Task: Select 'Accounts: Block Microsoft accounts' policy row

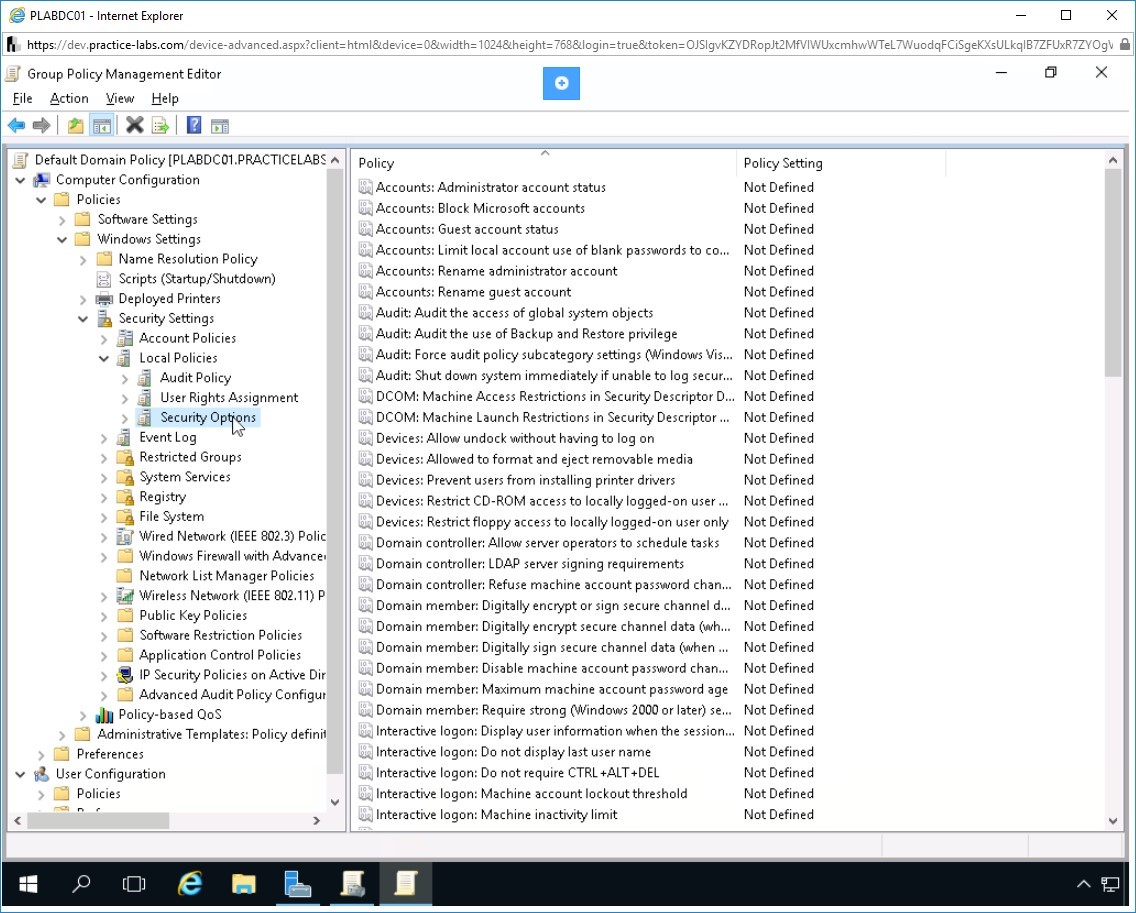Action: tap(480, 209)
